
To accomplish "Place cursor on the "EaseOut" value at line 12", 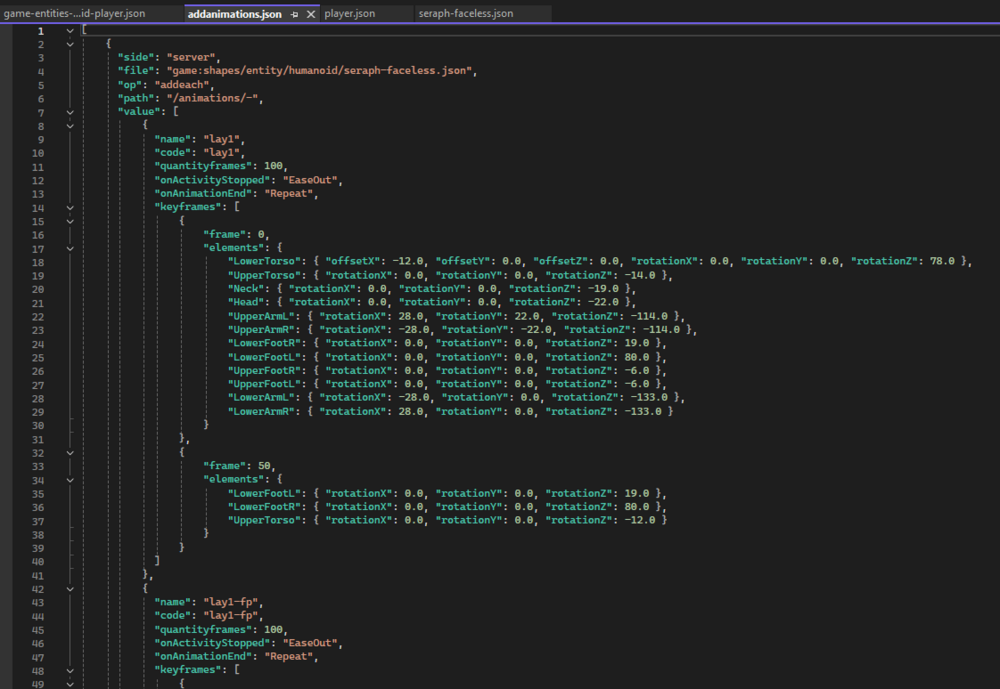I will pos(312,180).
